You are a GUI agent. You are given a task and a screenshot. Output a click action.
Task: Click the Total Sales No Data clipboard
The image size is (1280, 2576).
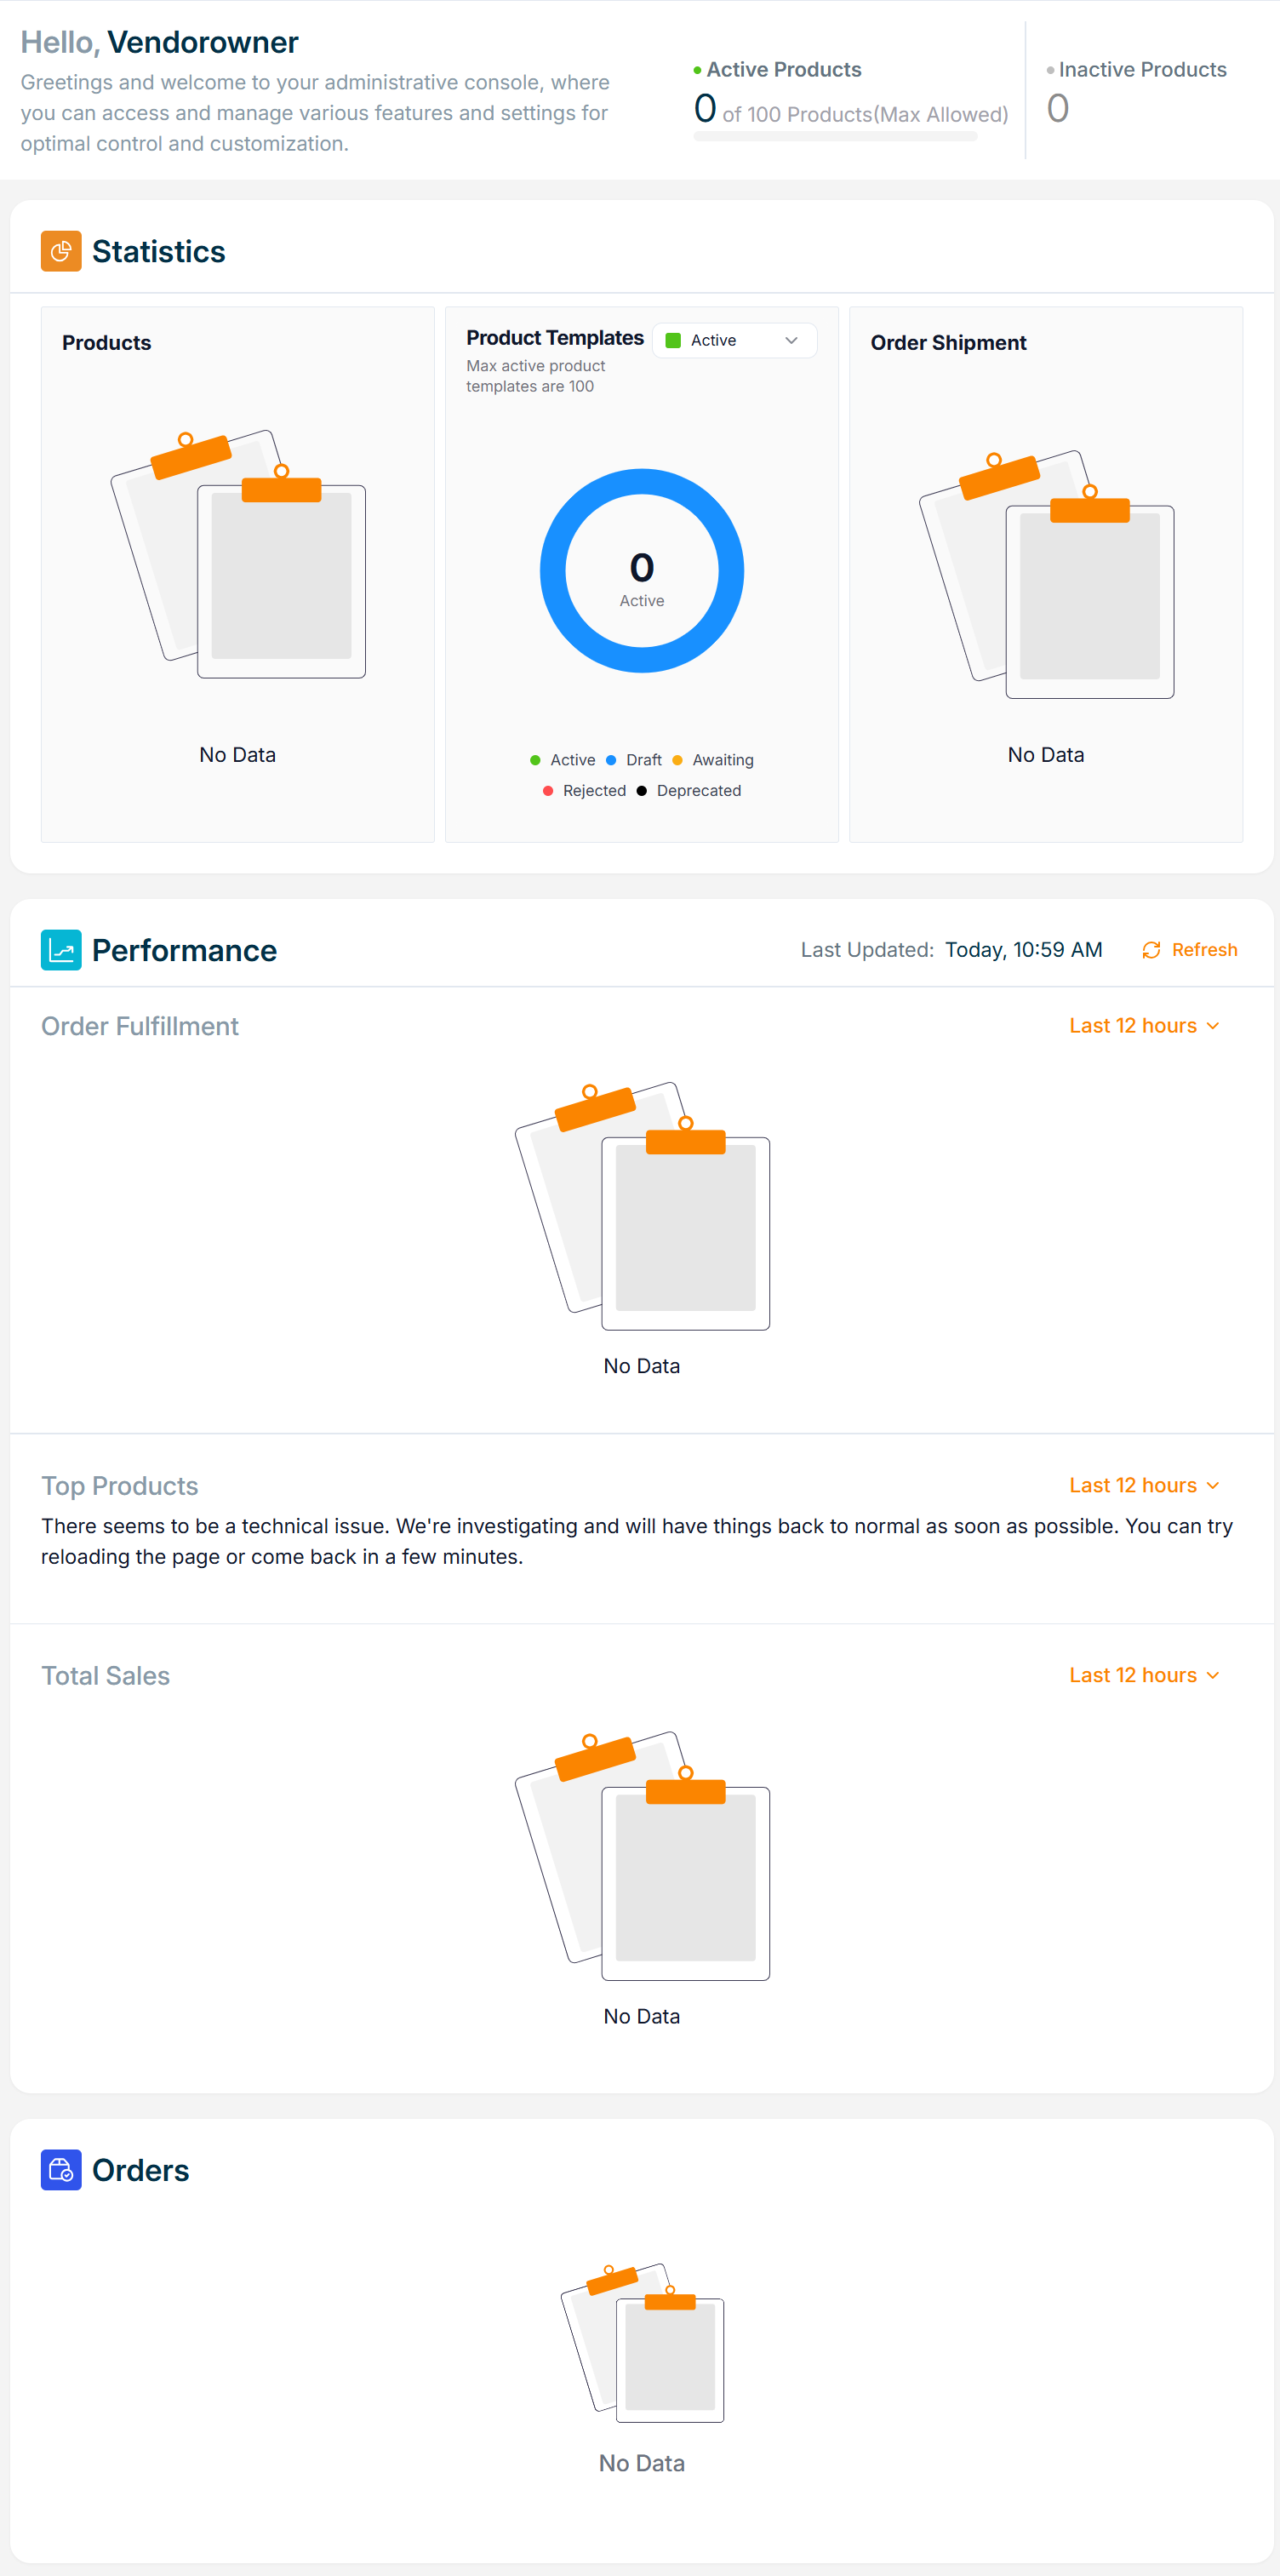click(x=642, y=1856)
